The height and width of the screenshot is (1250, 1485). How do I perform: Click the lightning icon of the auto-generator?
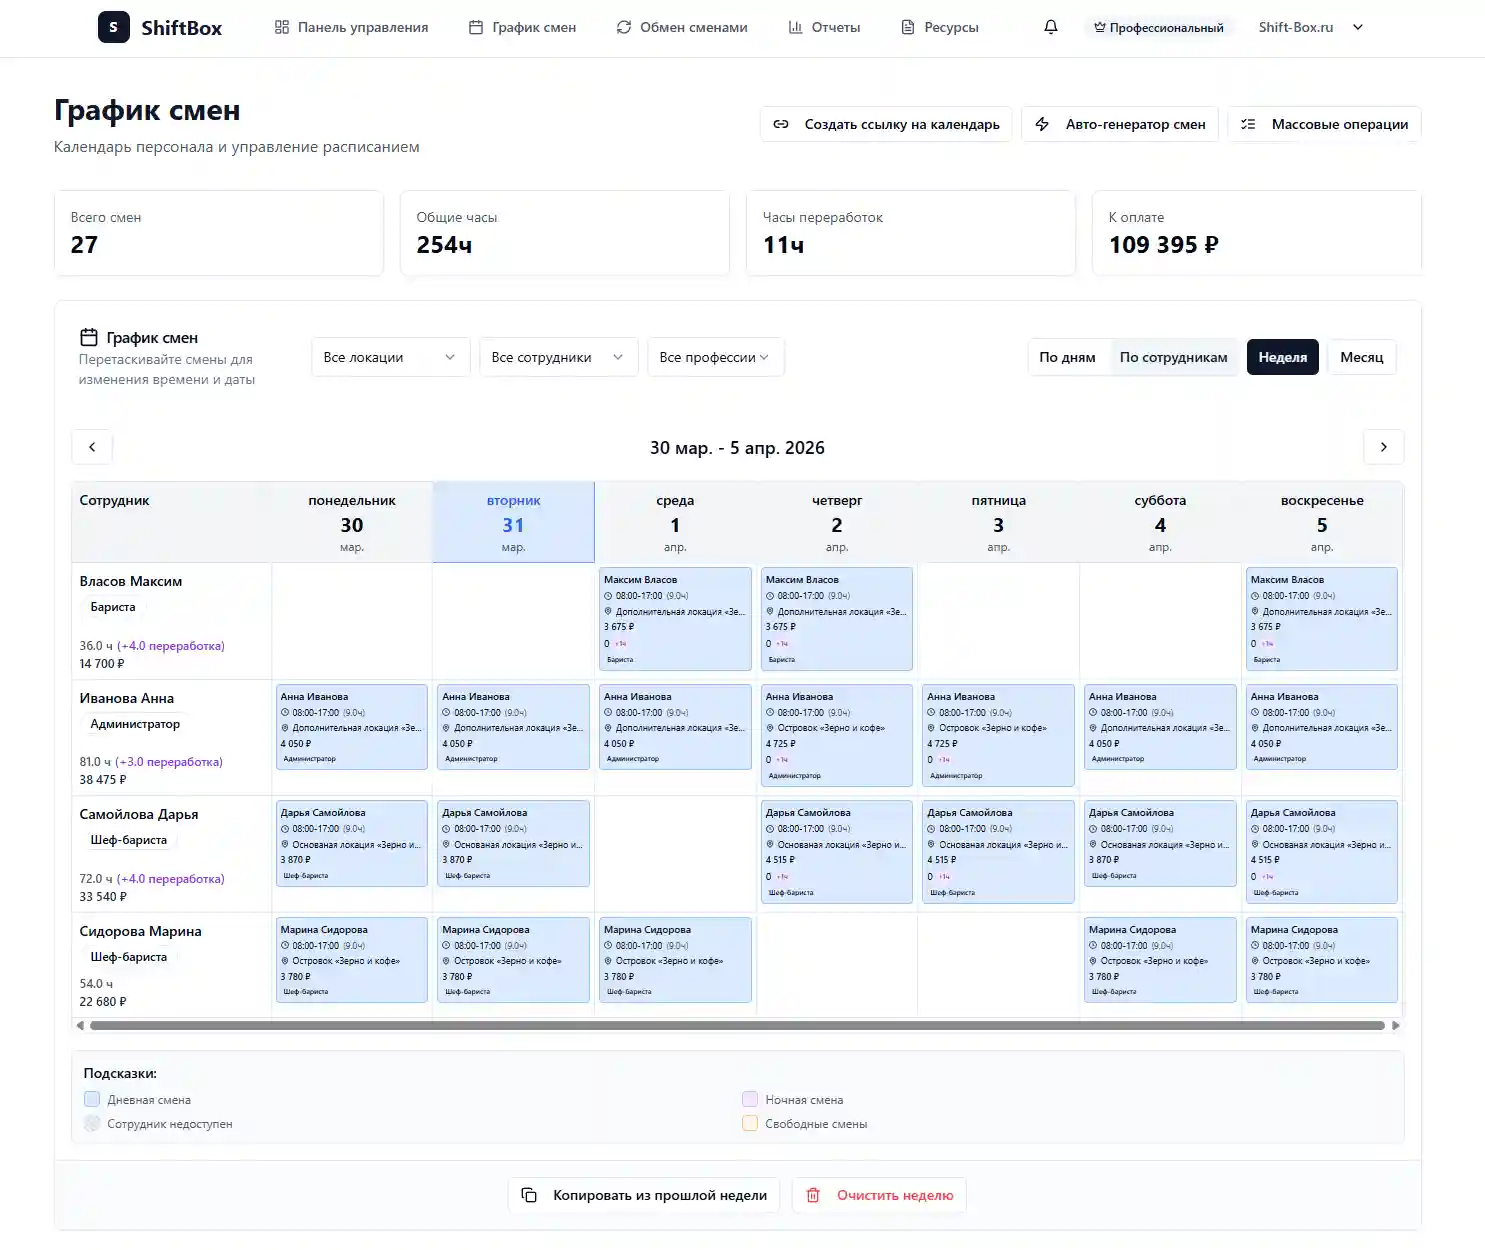pyautogui.click(x=1042, y=124)
